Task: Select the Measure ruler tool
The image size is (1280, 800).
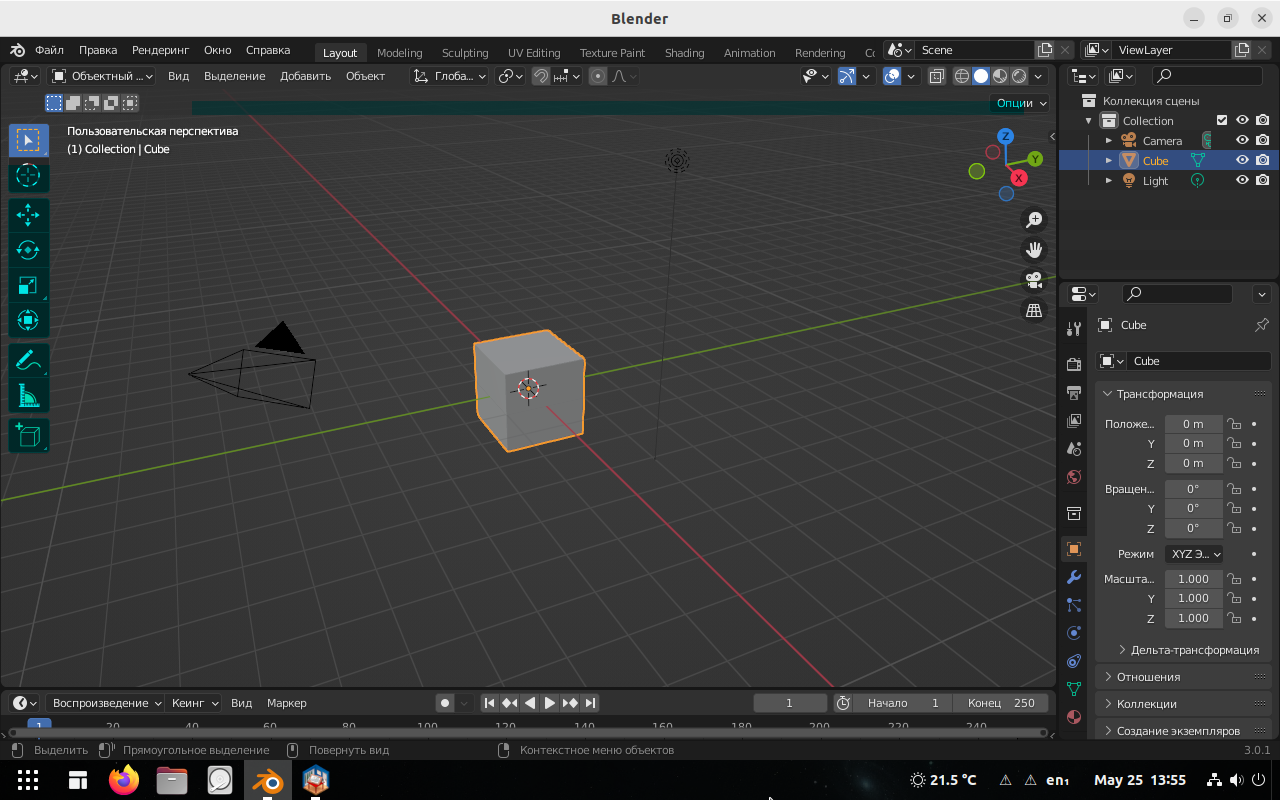Action: pos(28,396)
